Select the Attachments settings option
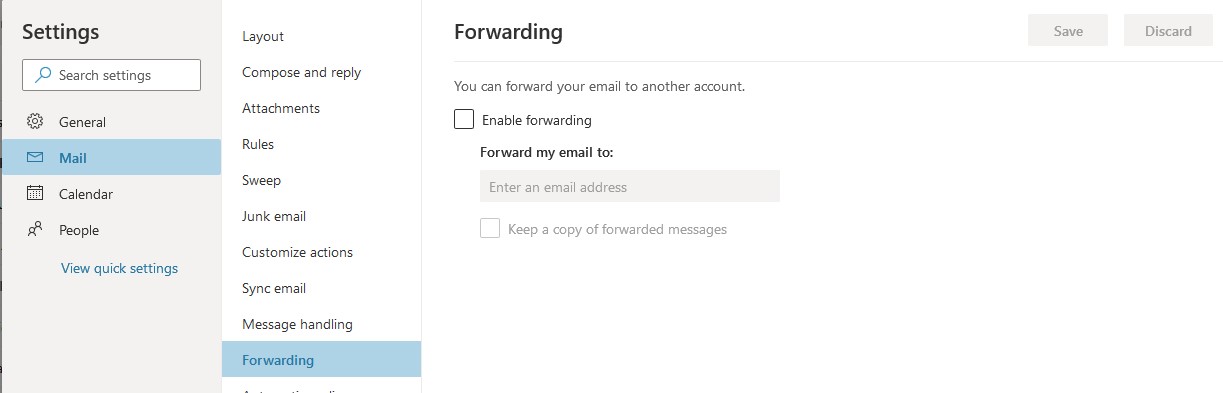The height and width of the screenshot is (393, 1223). 281,108
